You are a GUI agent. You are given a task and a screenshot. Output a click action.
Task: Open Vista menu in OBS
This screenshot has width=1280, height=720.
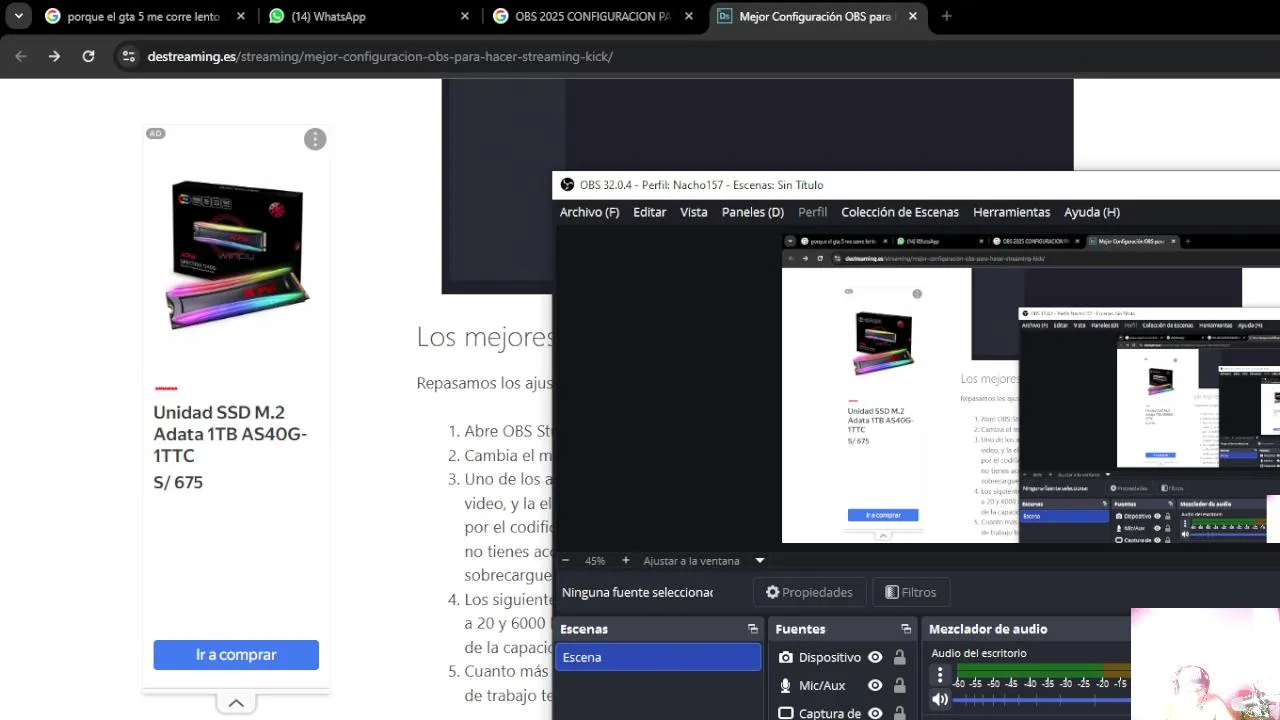point(694,212)
